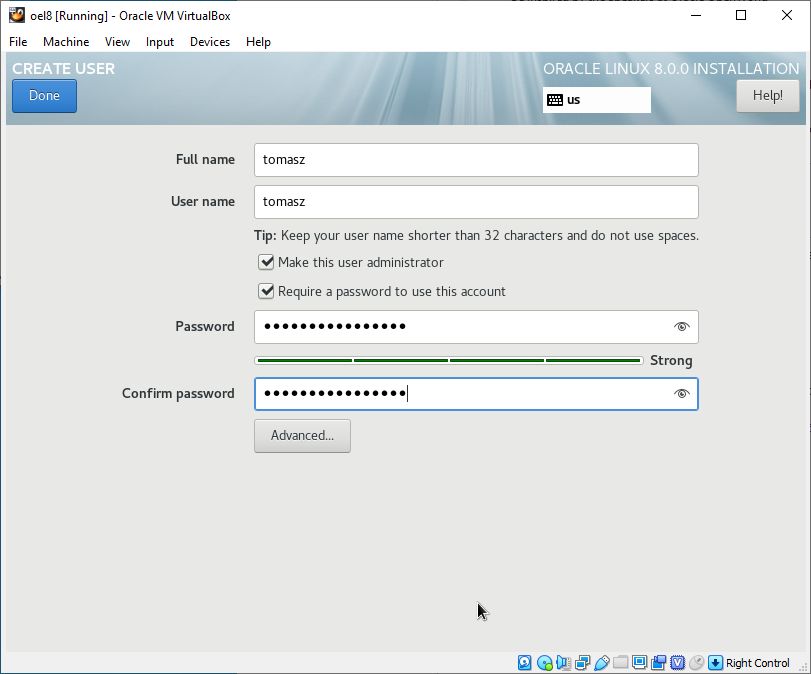Click the recording status icon
This screenshot has width=811, height=674.
(658, 663)
